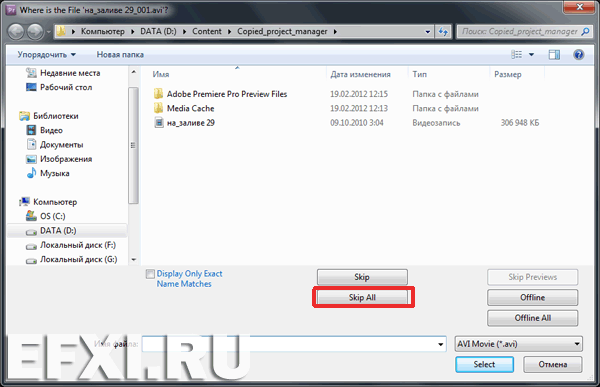600x387 pixels.
Task: Enable Display Only Exact Name Matches checkbox
Action: tap(150, 274)
